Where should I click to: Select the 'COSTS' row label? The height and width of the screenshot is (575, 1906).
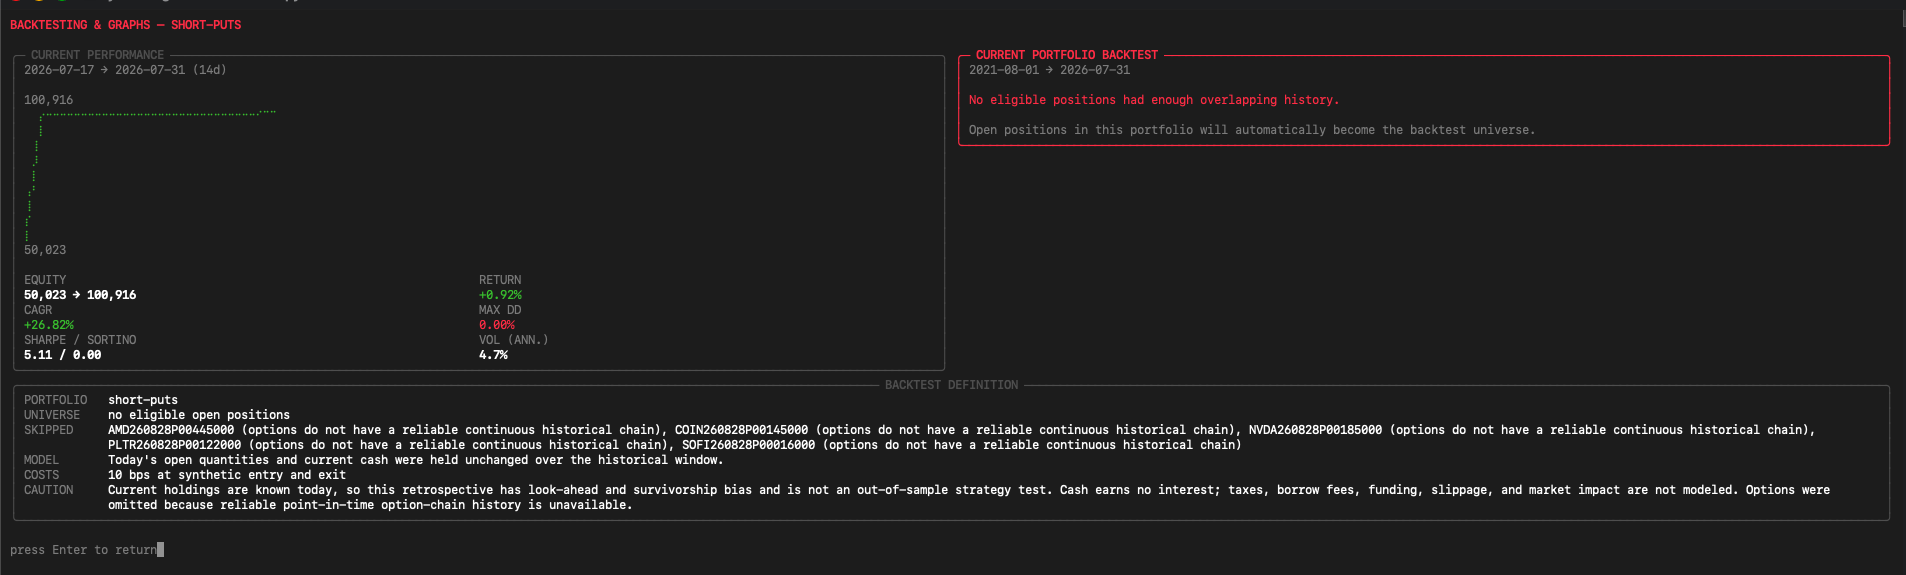pyautogui.click(x=42, y=475)
